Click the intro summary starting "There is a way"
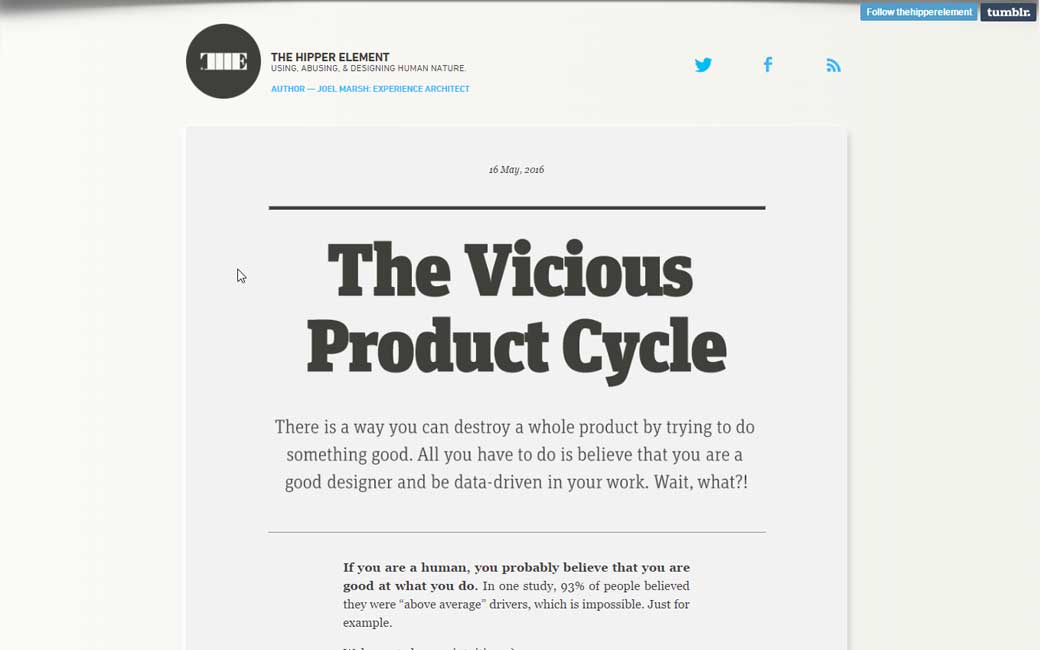 [x=515, y=427]
